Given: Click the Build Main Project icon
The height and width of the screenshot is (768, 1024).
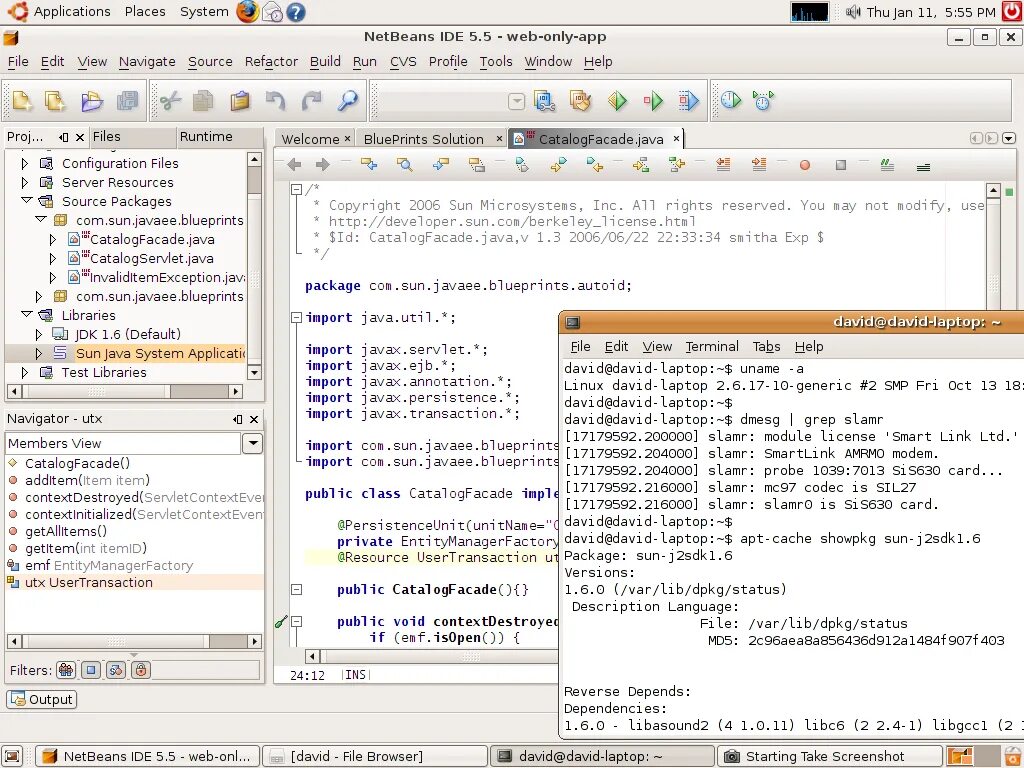Looking at the screenshot, I should [x=545, y=101].
